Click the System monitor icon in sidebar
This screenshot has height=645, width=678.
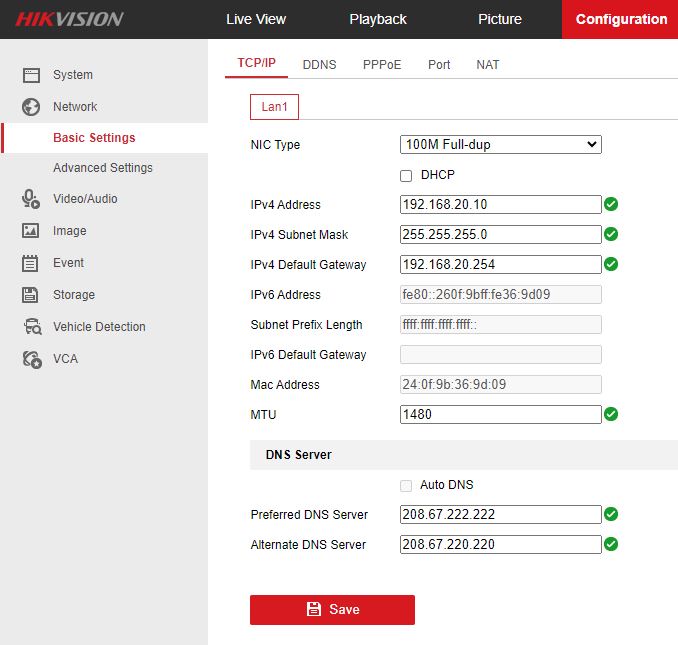coord(31,75)
